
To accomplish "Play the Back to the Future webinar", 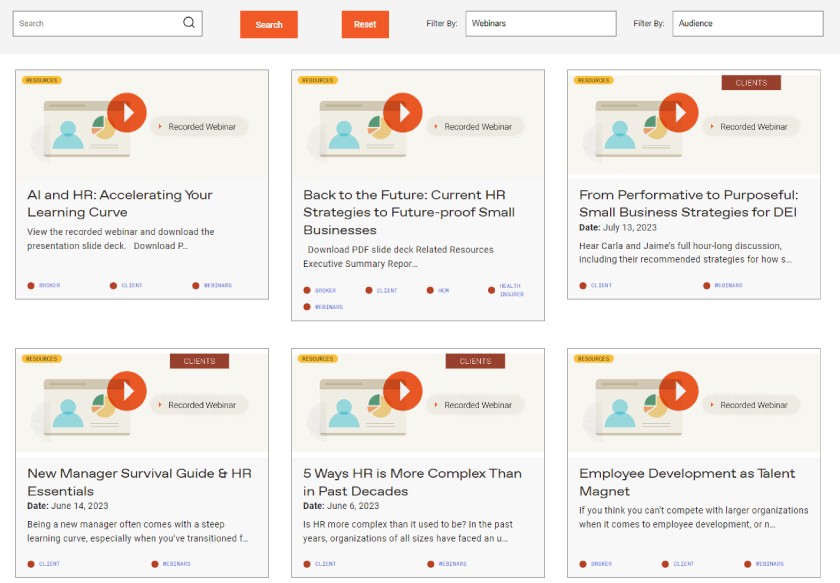I will tap(403, 113).
